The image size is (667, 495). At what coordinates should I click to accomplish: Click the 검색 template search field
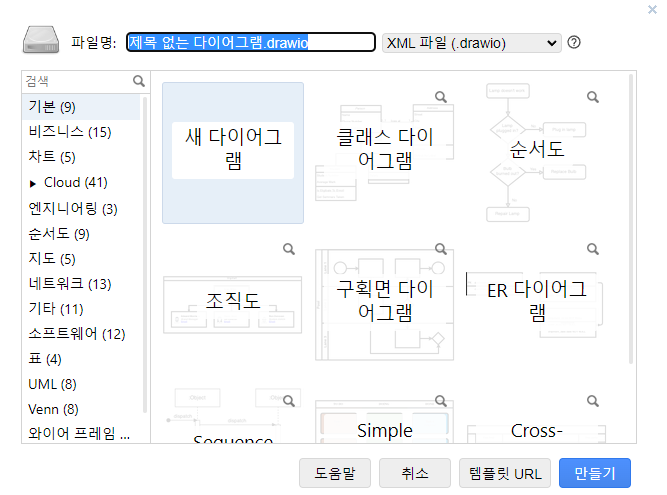click(x=77, y=81)
